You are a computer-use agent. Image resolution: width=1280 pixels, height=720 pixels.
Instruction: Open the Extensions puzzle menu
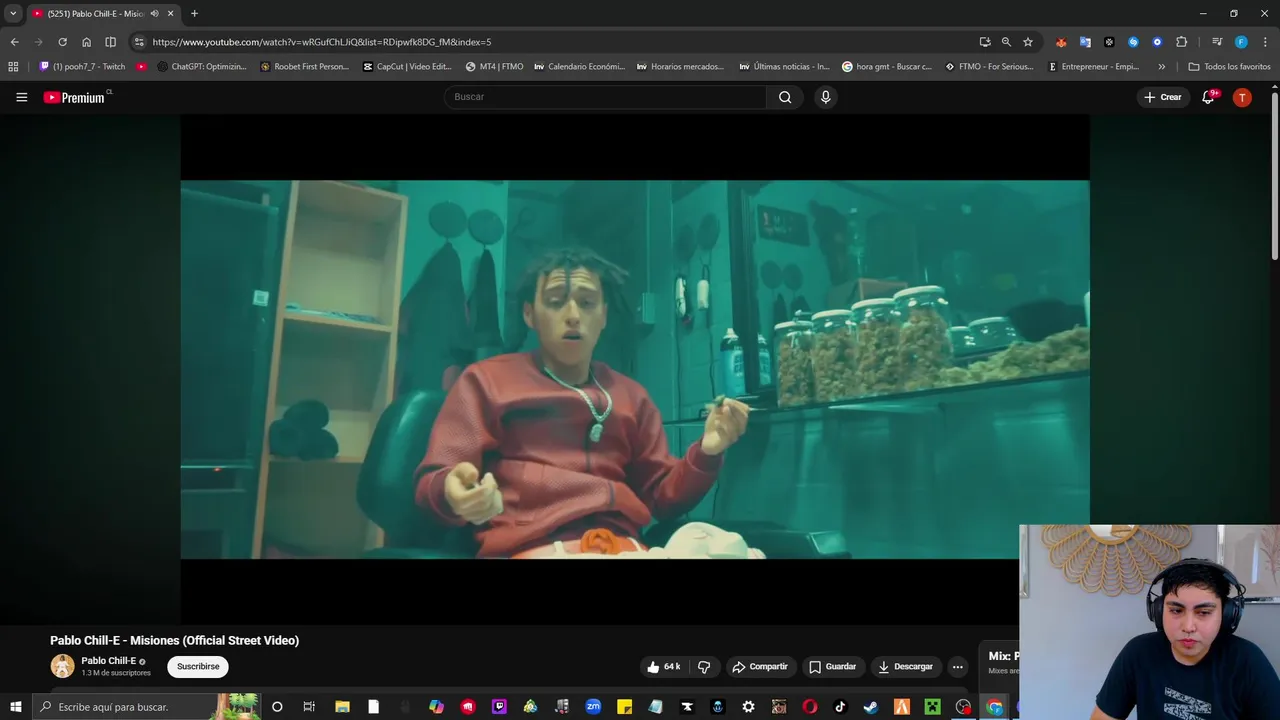click(x=1181, y=42)
